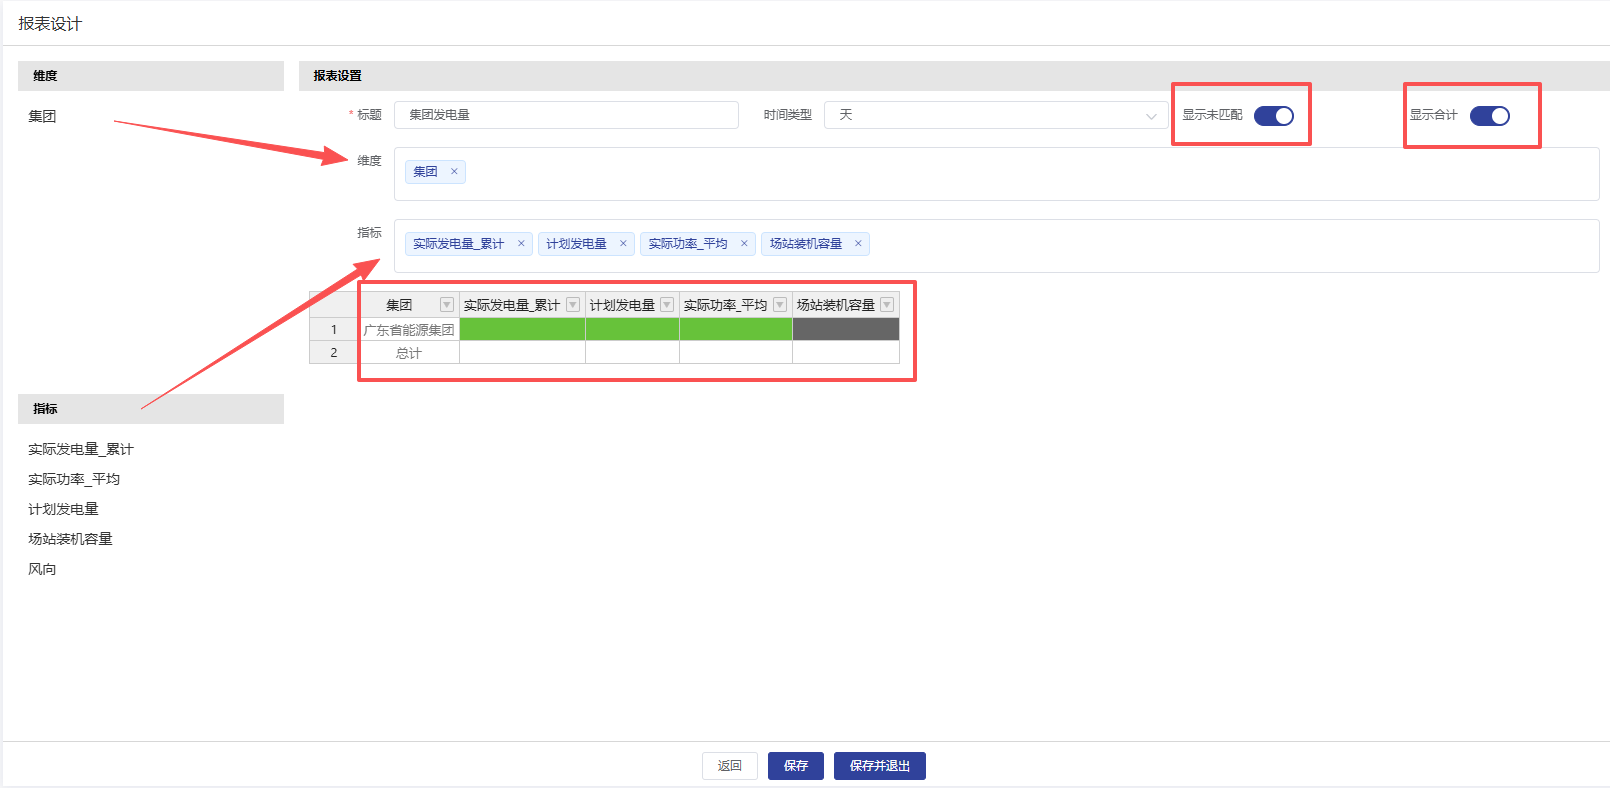This screenshot has width=1610, height=788.
Task: Remove the 实际功率_平均 indicator tag
Action: coord(744,244)
